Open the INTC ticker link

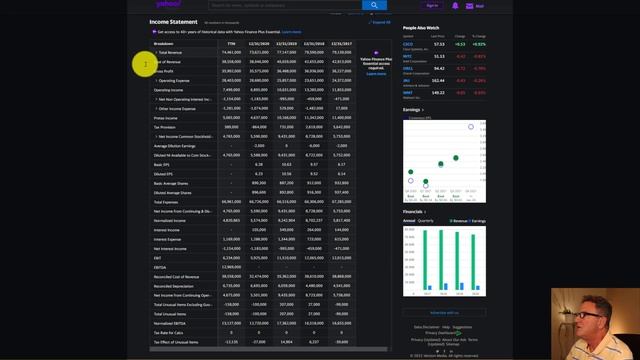407,56
